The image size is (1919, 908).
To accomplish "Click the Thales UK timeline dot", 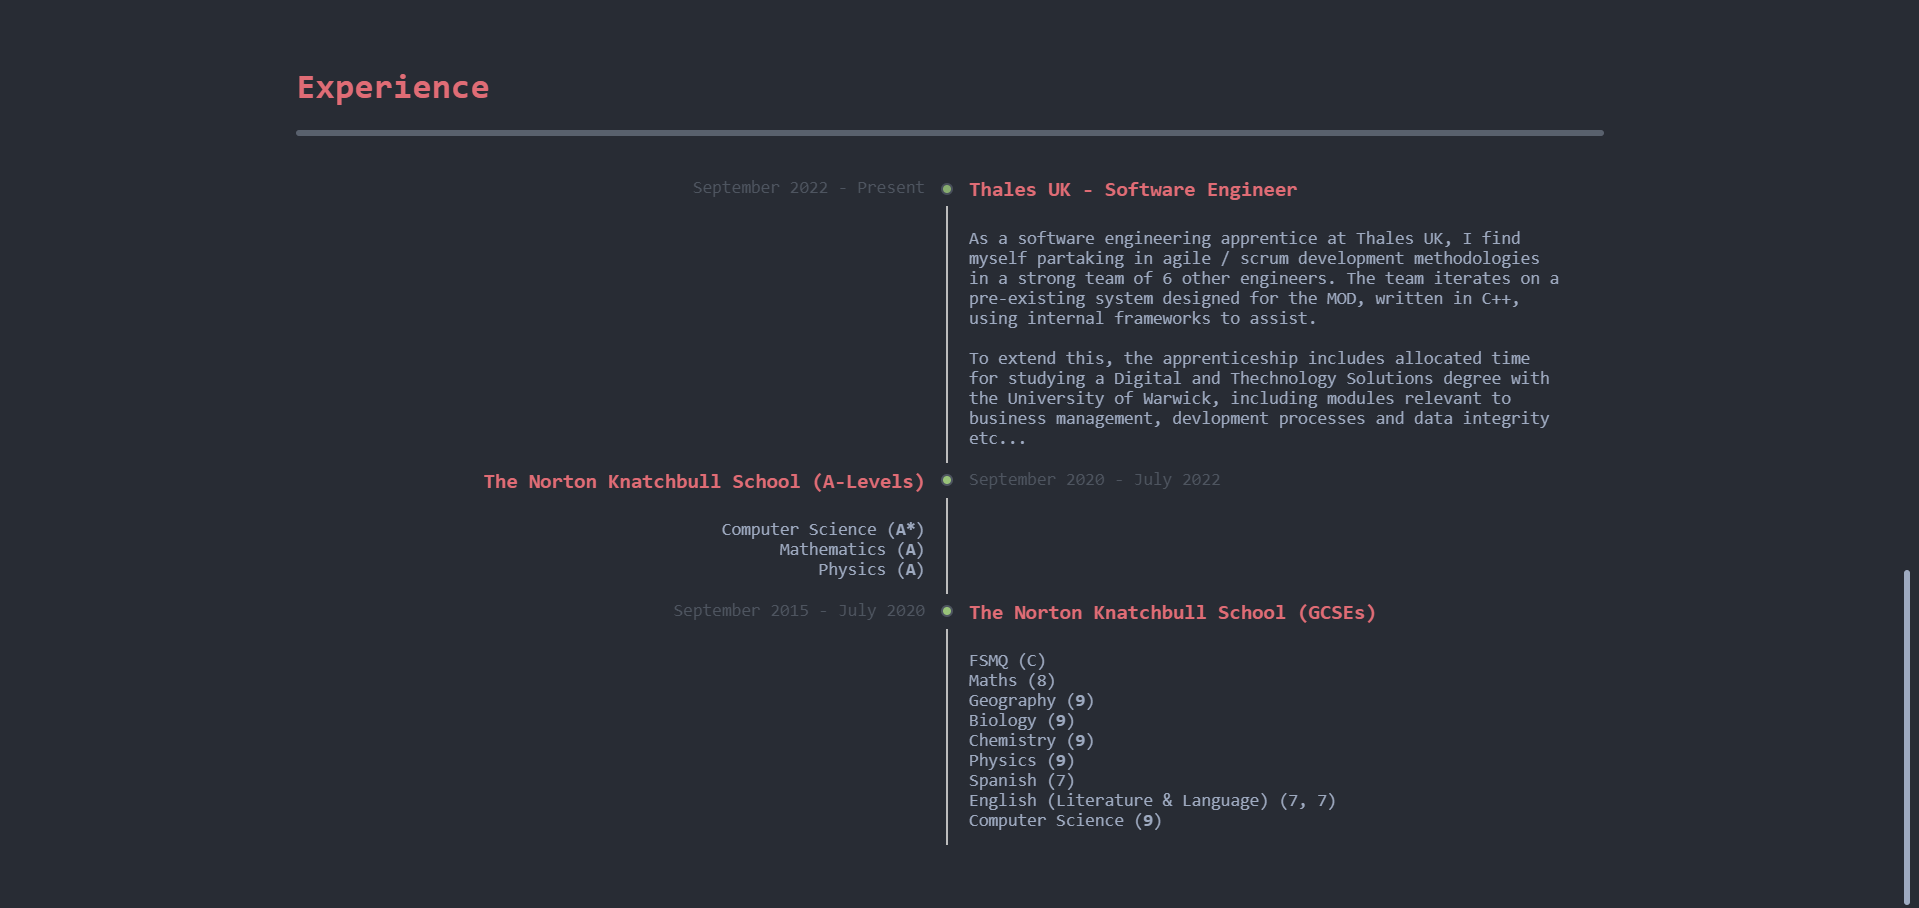I will [947, 189].
